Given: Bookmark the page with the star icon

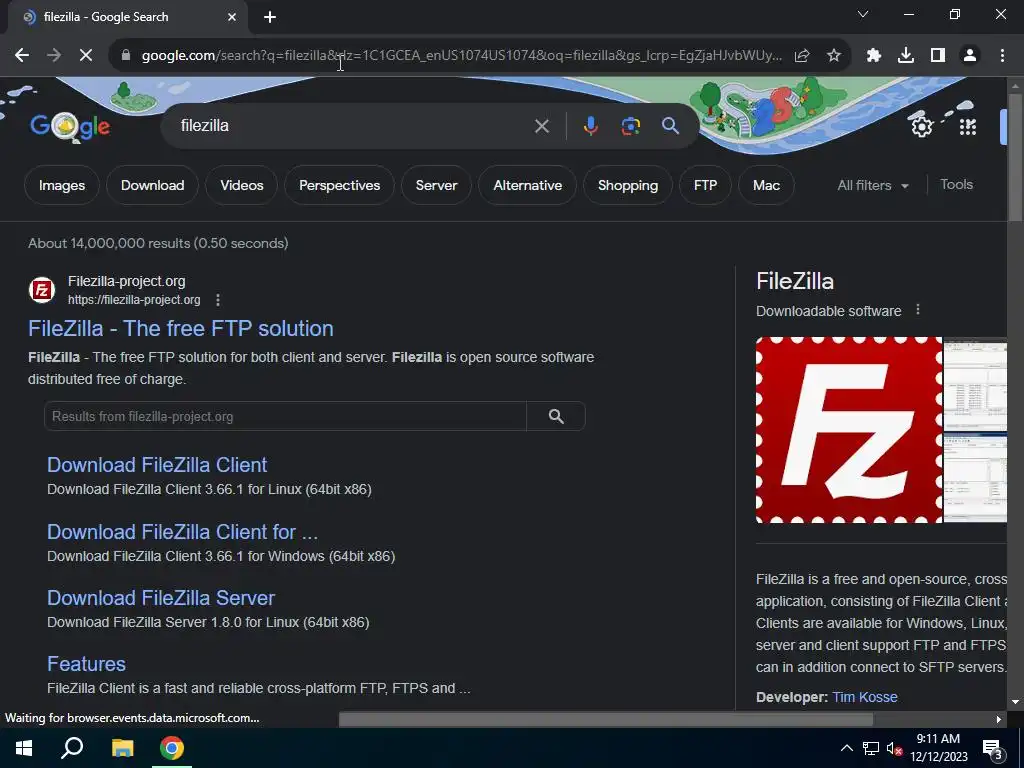Looking at the screenshot, I should [x=834, y=56].
